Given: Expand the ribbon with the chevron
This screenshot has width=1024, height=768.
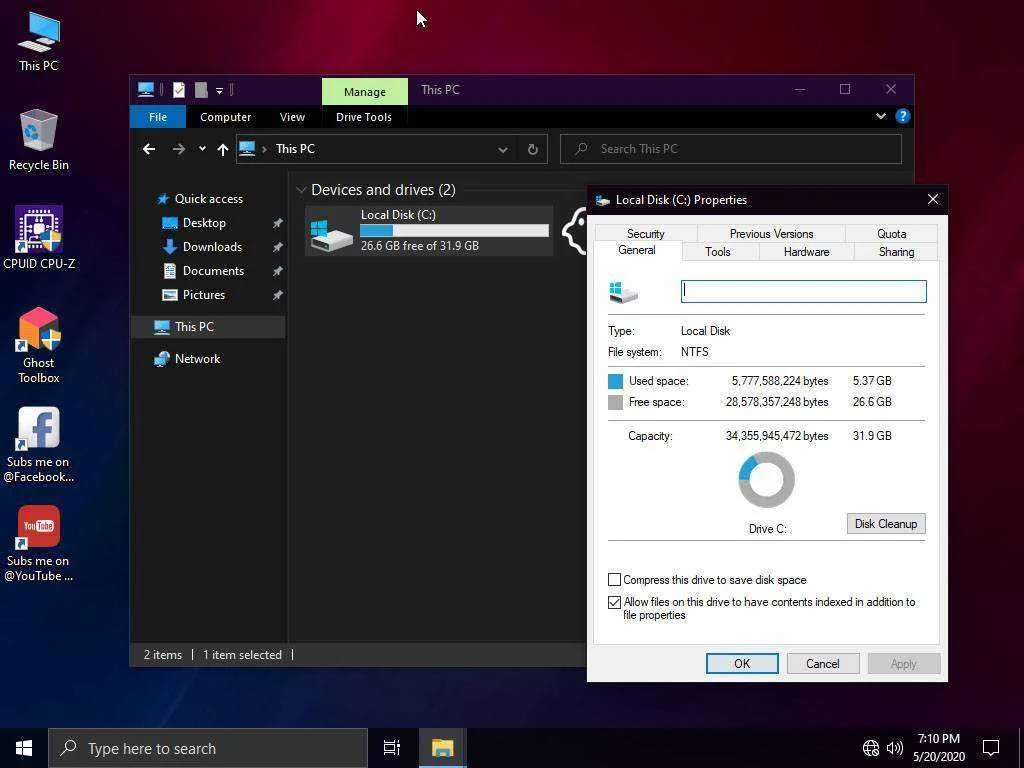Looking at the screenshot, I should pos(880,116).
